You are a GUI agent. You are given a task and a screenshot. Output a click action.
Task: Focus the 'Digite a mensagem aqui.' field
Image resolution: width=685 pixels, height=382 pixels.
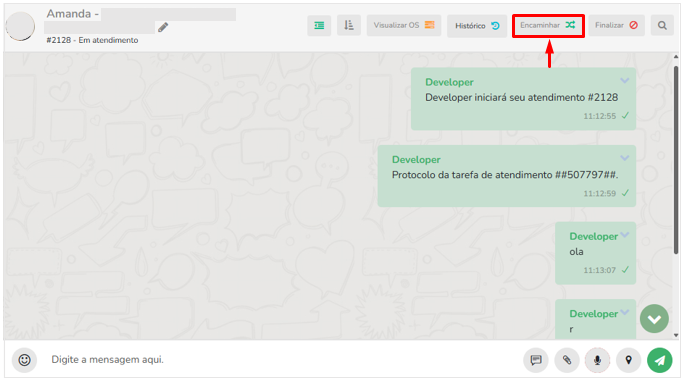click(x=280, y=360)
